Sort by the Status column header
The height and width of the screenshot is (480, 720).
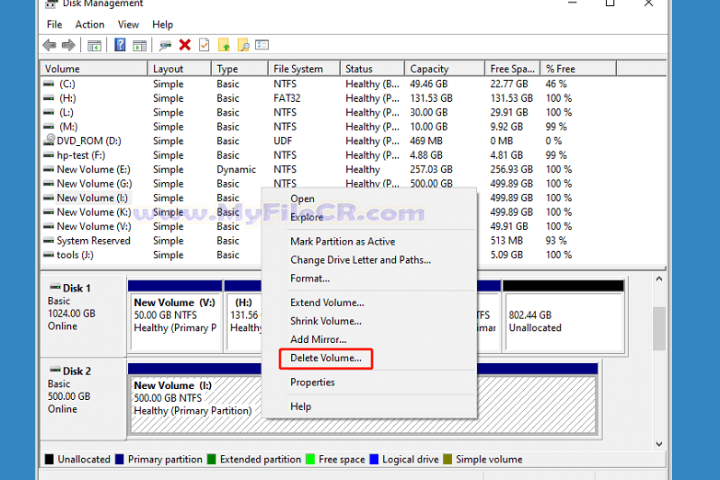372,69
